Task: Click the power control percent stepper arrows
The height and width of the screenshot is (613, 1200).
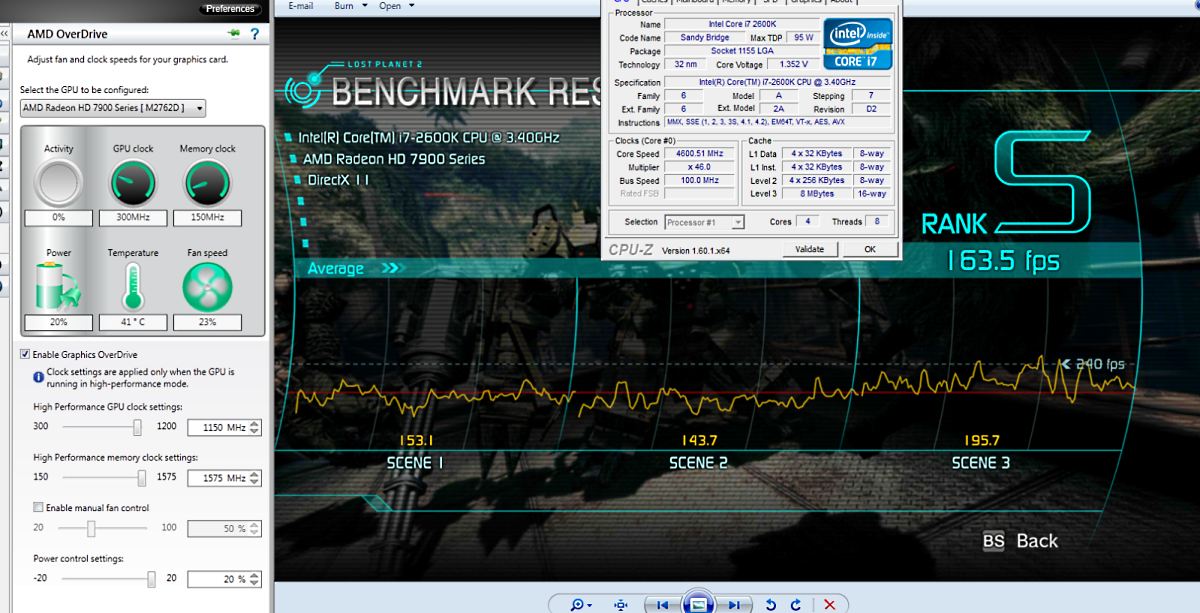Action: click(x=255, y=579)
